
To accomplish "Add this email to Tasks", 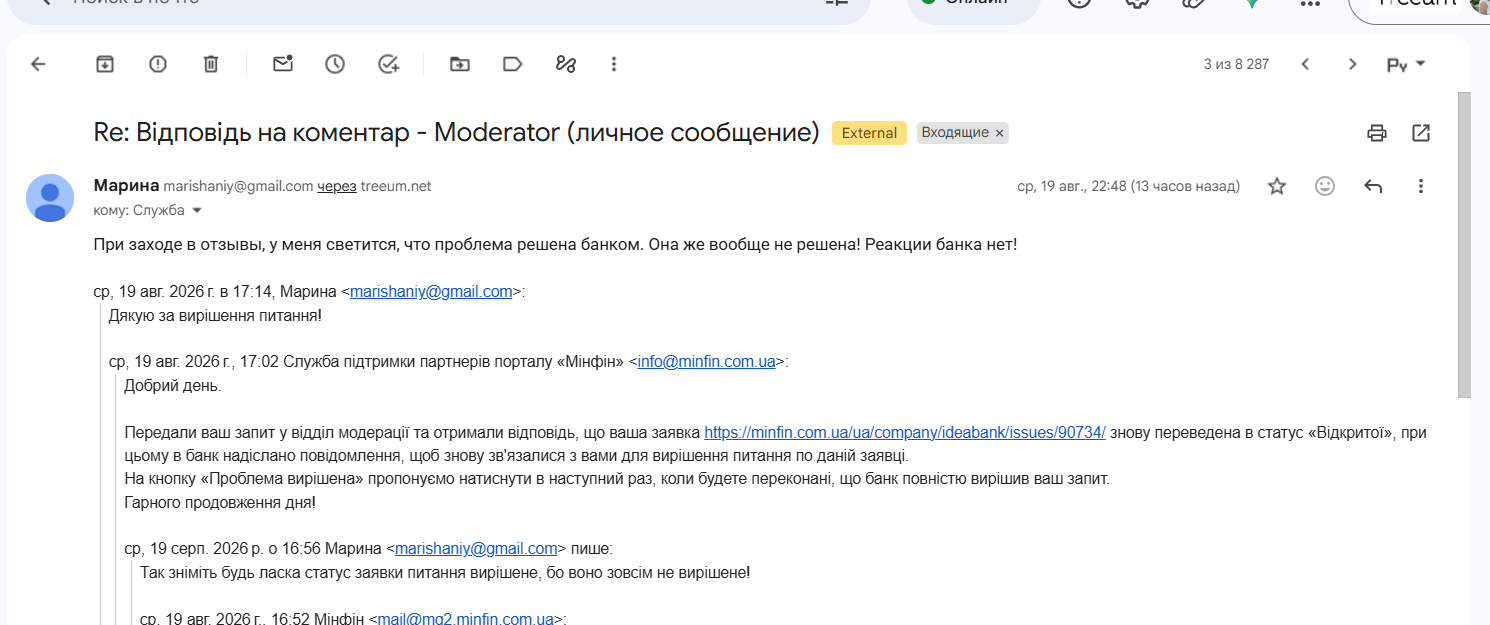I will pyautogui.click(x=389, y=64).
